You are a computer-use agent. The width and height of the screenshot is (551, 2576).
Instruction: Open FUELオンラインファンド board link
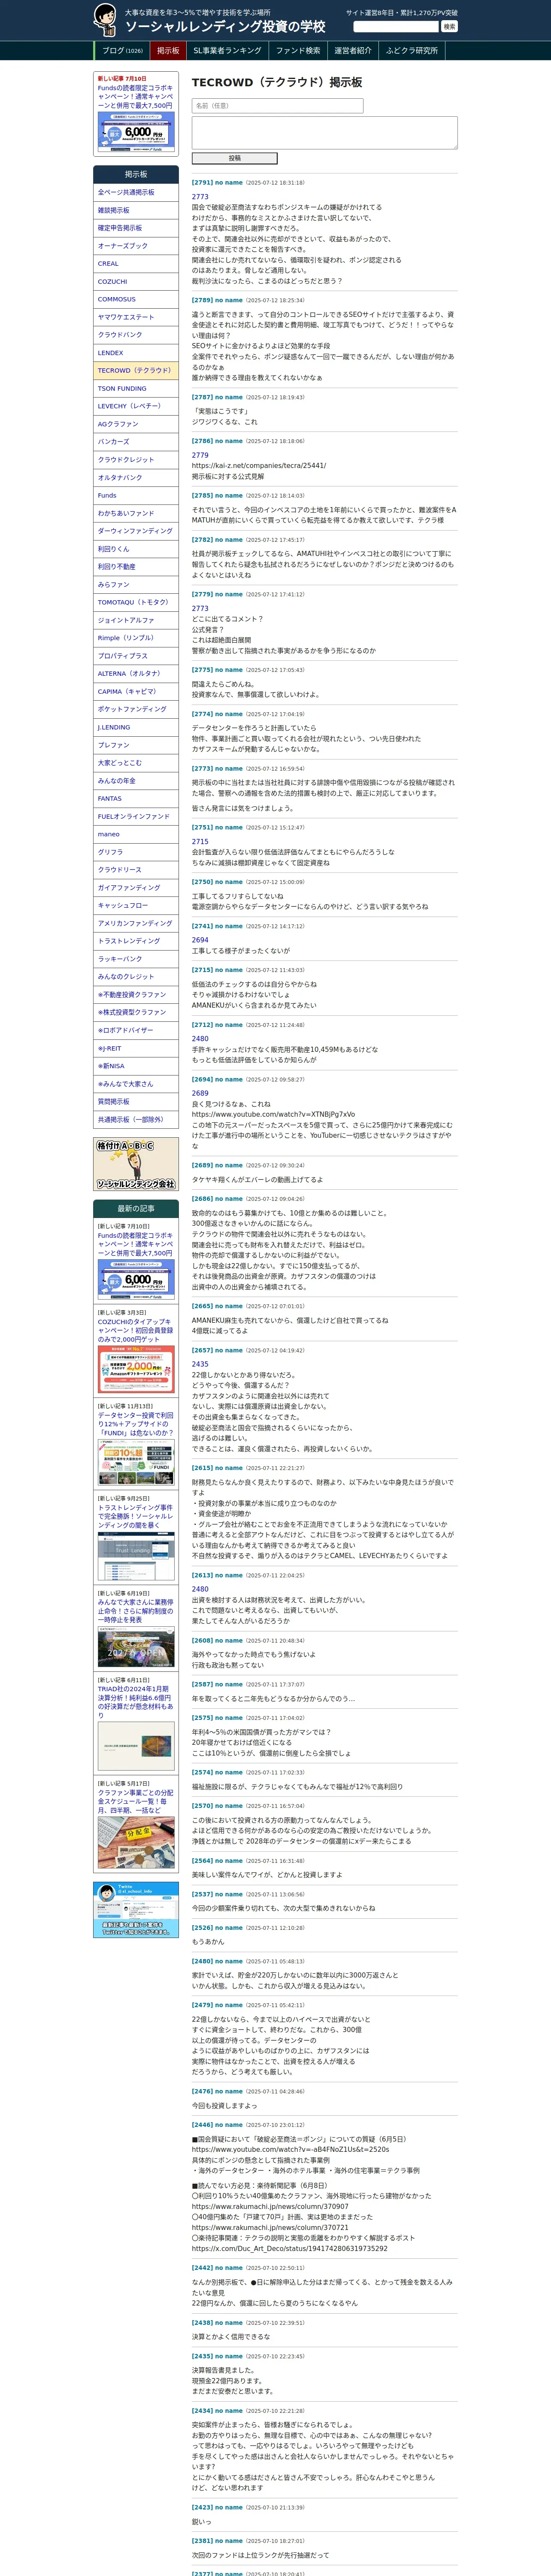136,816
